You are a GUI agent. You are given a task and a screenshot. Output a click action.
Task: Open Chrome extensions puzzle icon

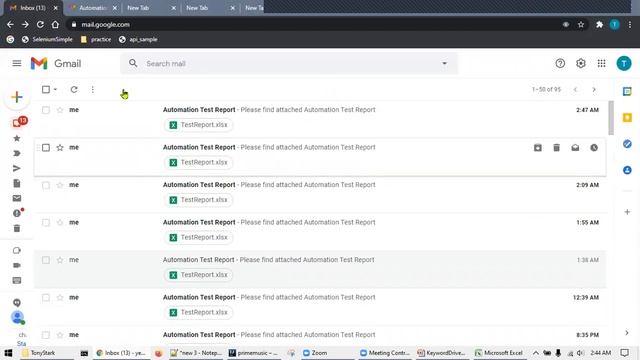(599, 24)
